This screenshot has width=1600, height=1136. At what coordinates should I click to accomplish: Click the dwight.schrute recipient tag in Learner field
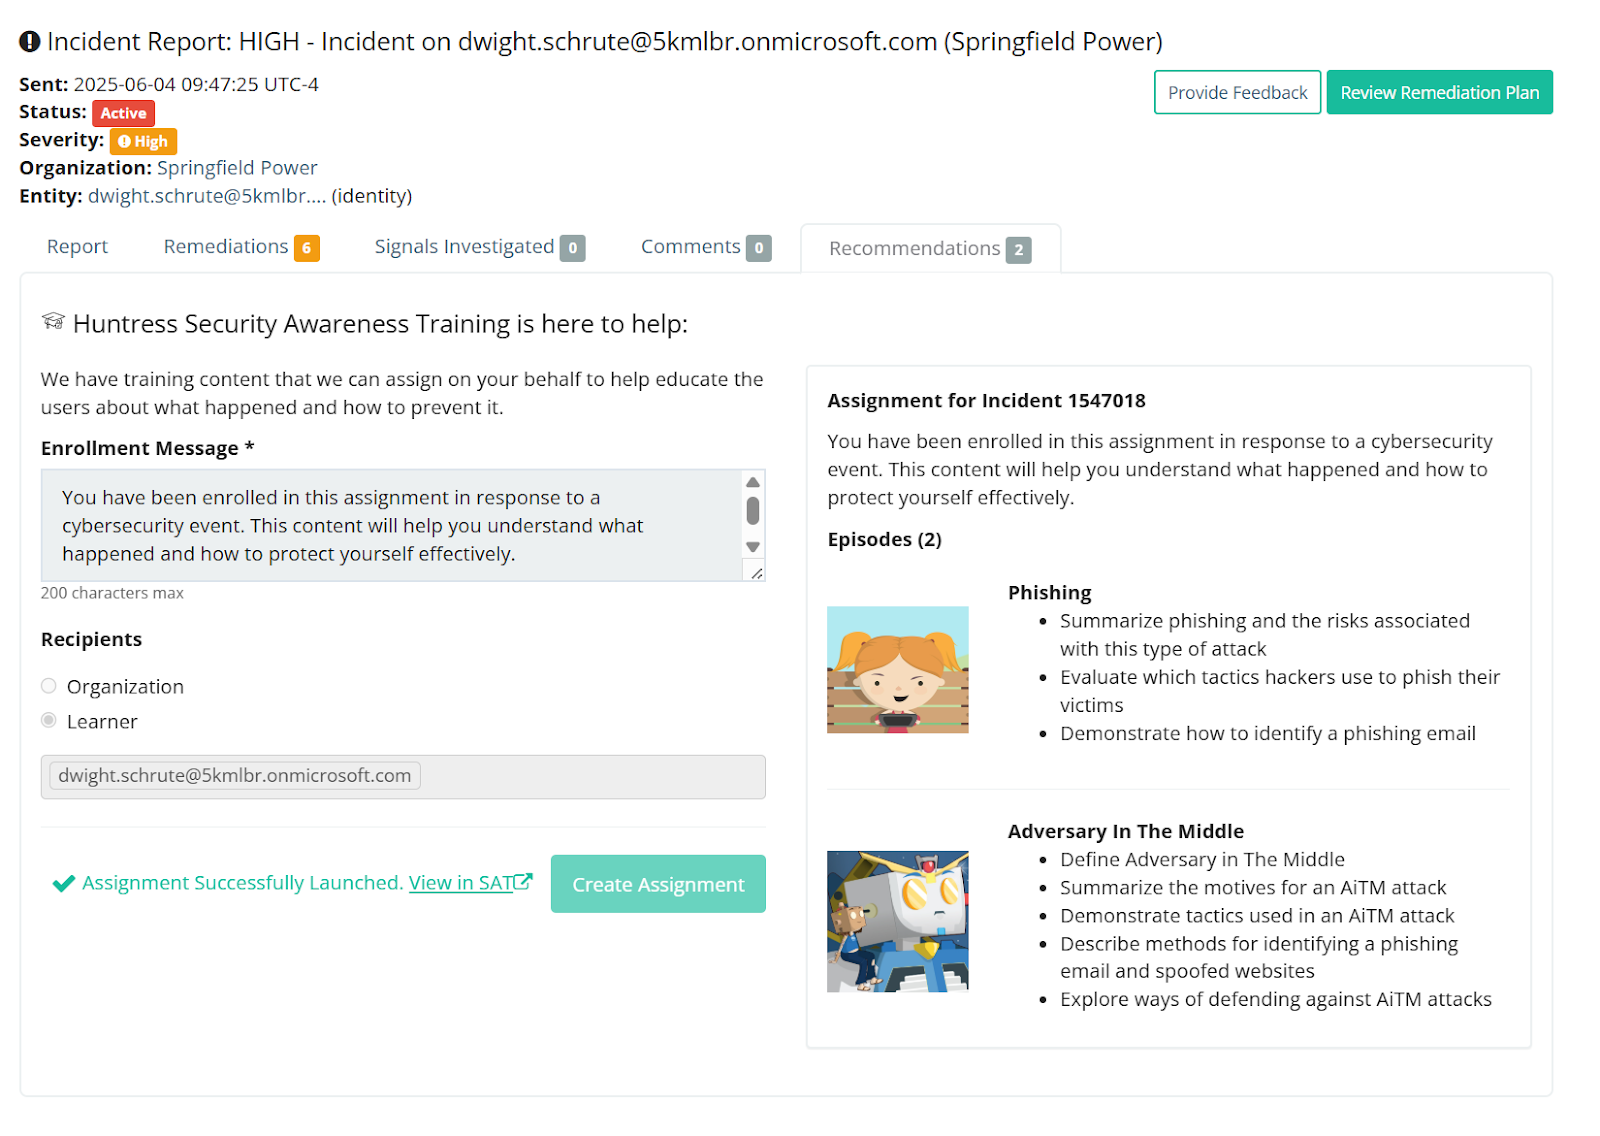click(x=235, y=776)
